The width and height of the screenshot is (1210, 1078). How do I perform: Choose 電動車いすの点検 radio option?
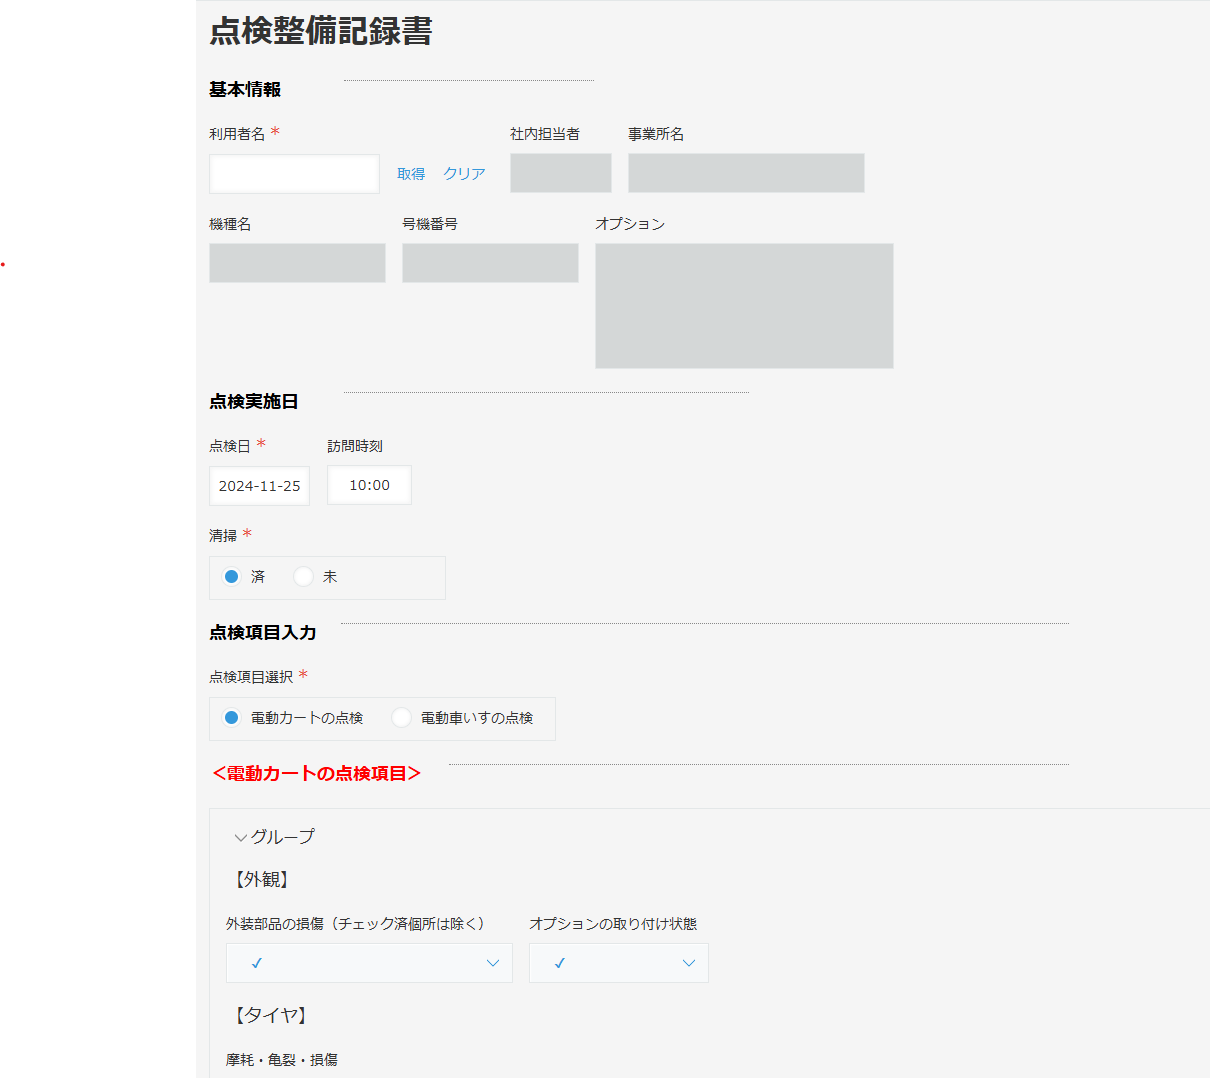tap(402, 718)
